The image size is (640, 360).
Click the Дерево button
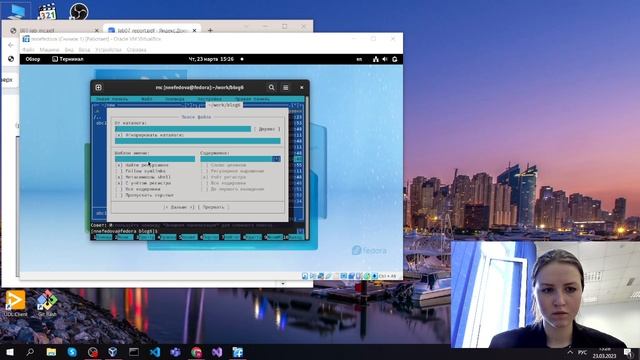[x=267, y=129]
